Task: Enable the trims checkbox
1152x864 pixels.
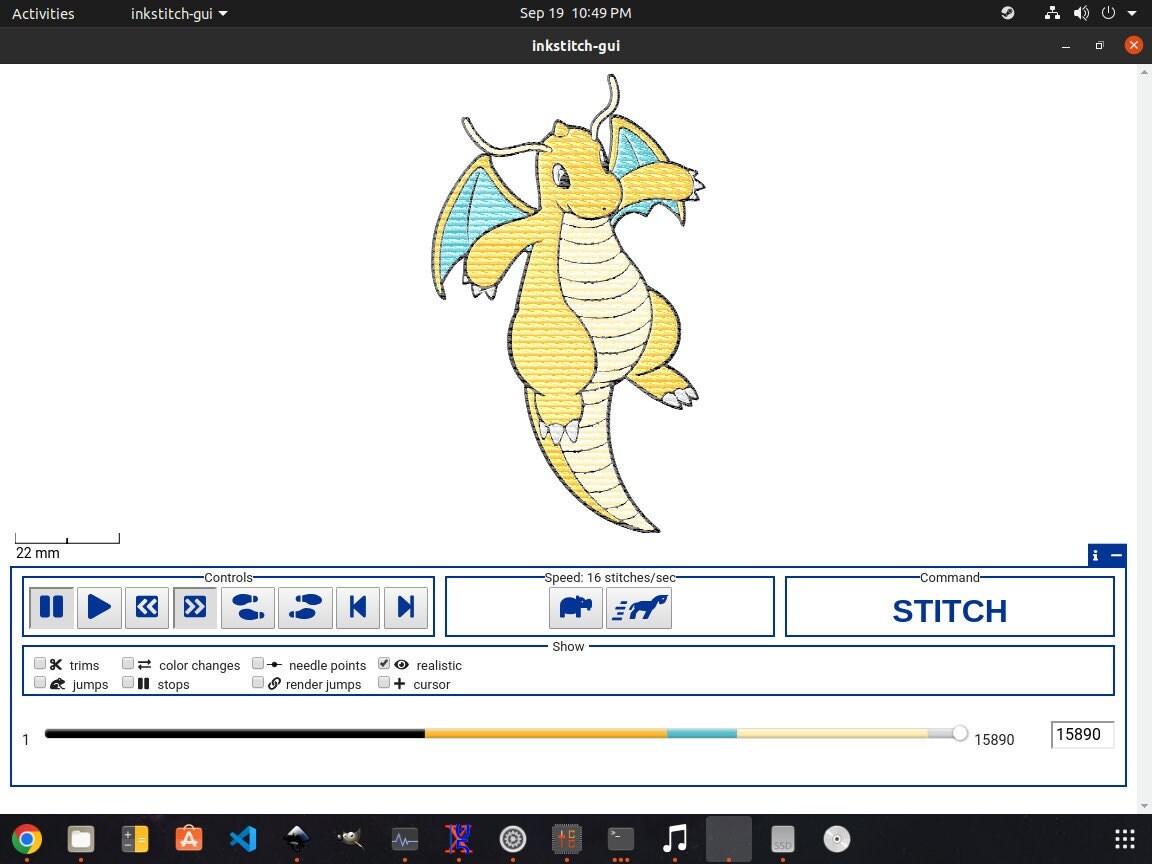Action: click(40, 663)
